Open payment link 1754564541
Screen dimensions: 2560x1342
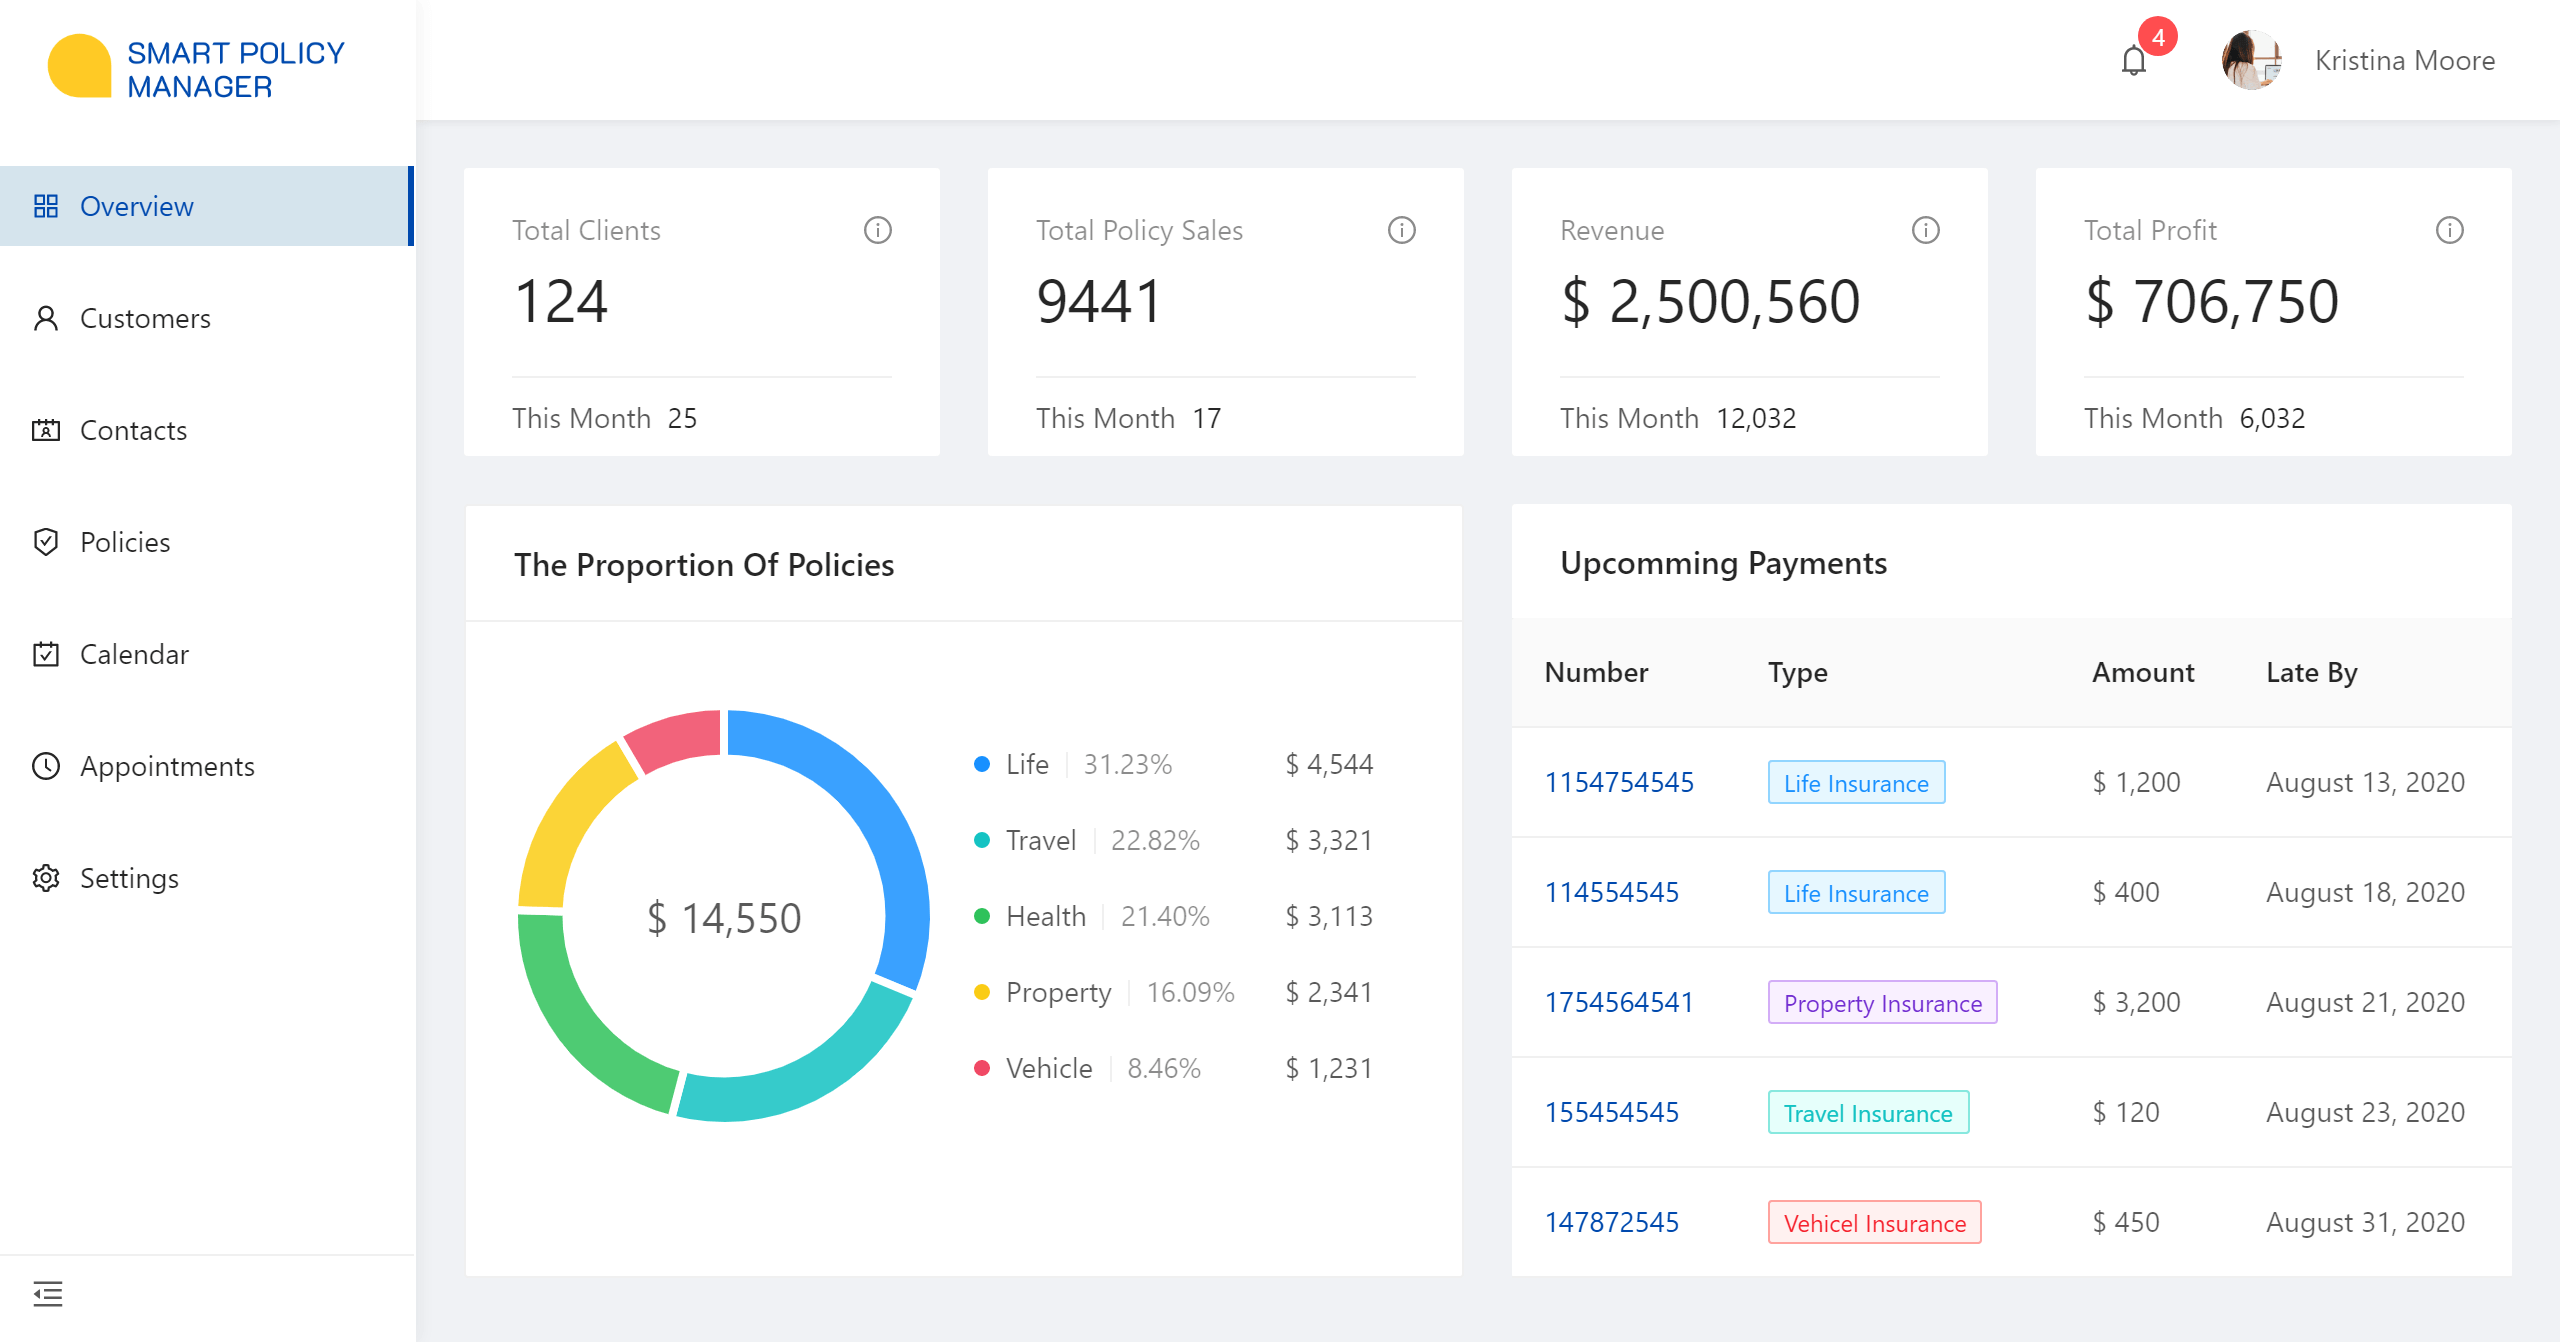click(1618, 1002)
